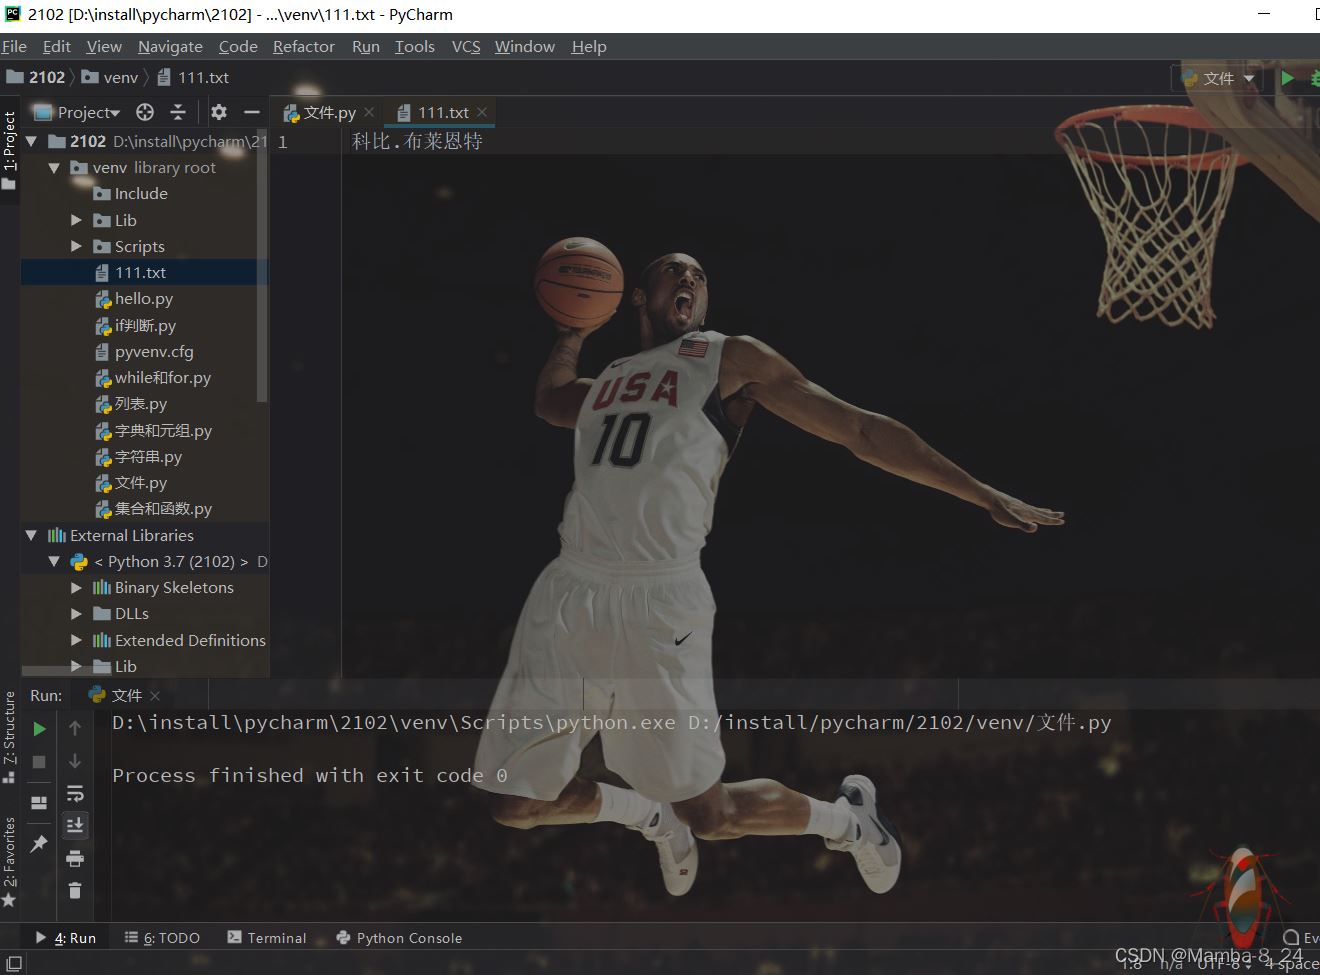Open the Project view dropdown
Screen dimensions: 1320x975
[x=79, y=112]
